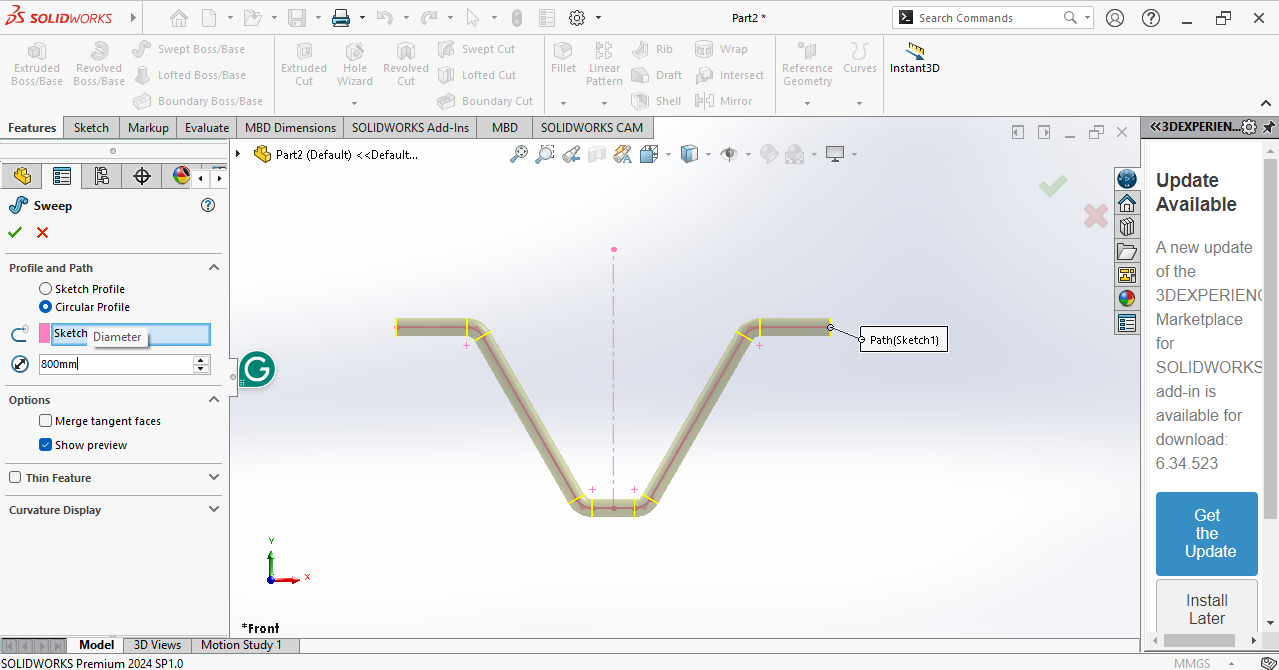Open the SOLIDWORKS Resources home icon in the task pane
Image resolution: width=1279 pixels, height=670 pixels.
[1127, 203]
